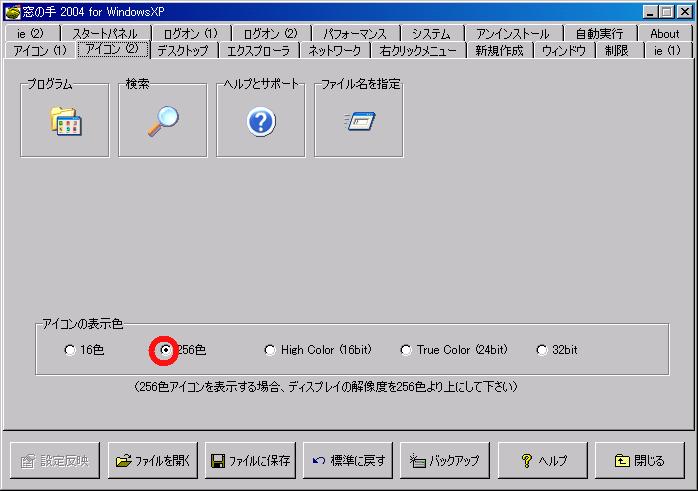Select True Color (24bit) option

[406, 350]
